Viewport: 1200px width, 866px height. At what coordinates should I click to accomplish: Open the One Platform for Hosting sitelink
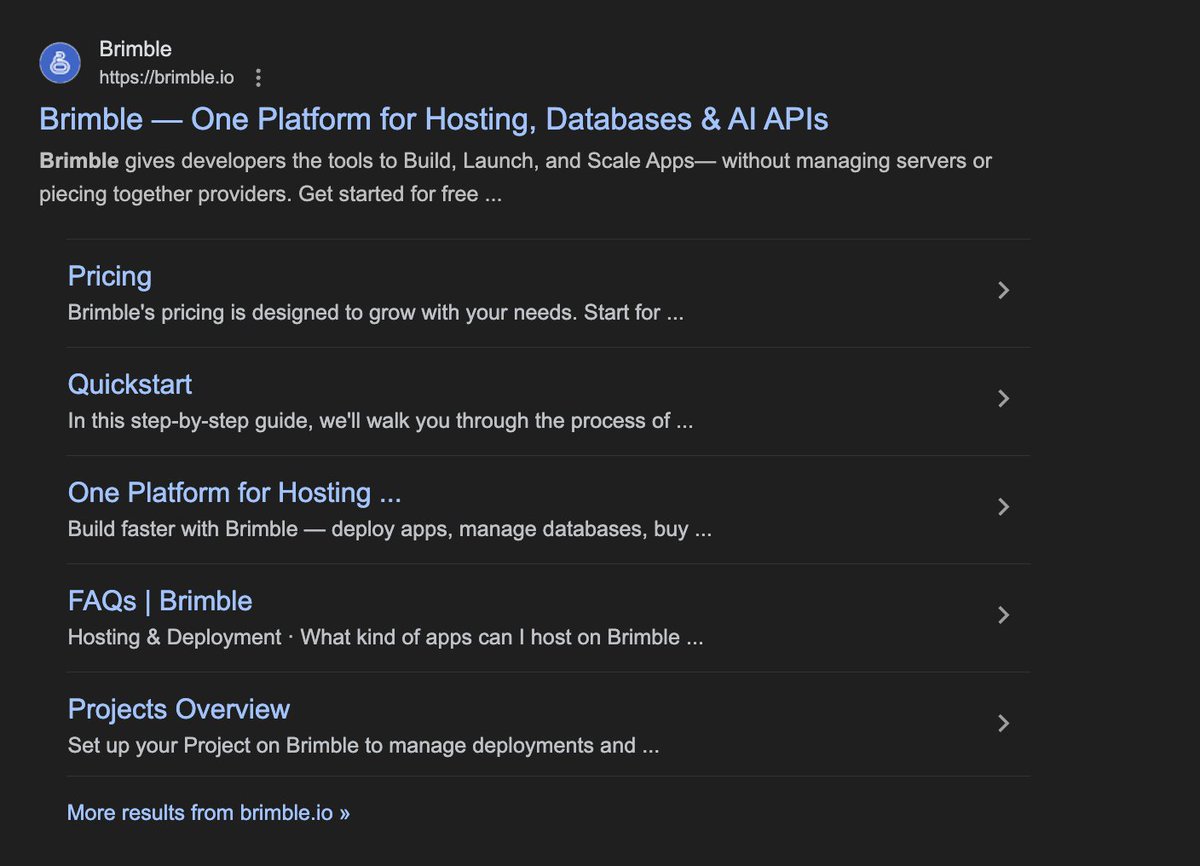click(235, 493)
